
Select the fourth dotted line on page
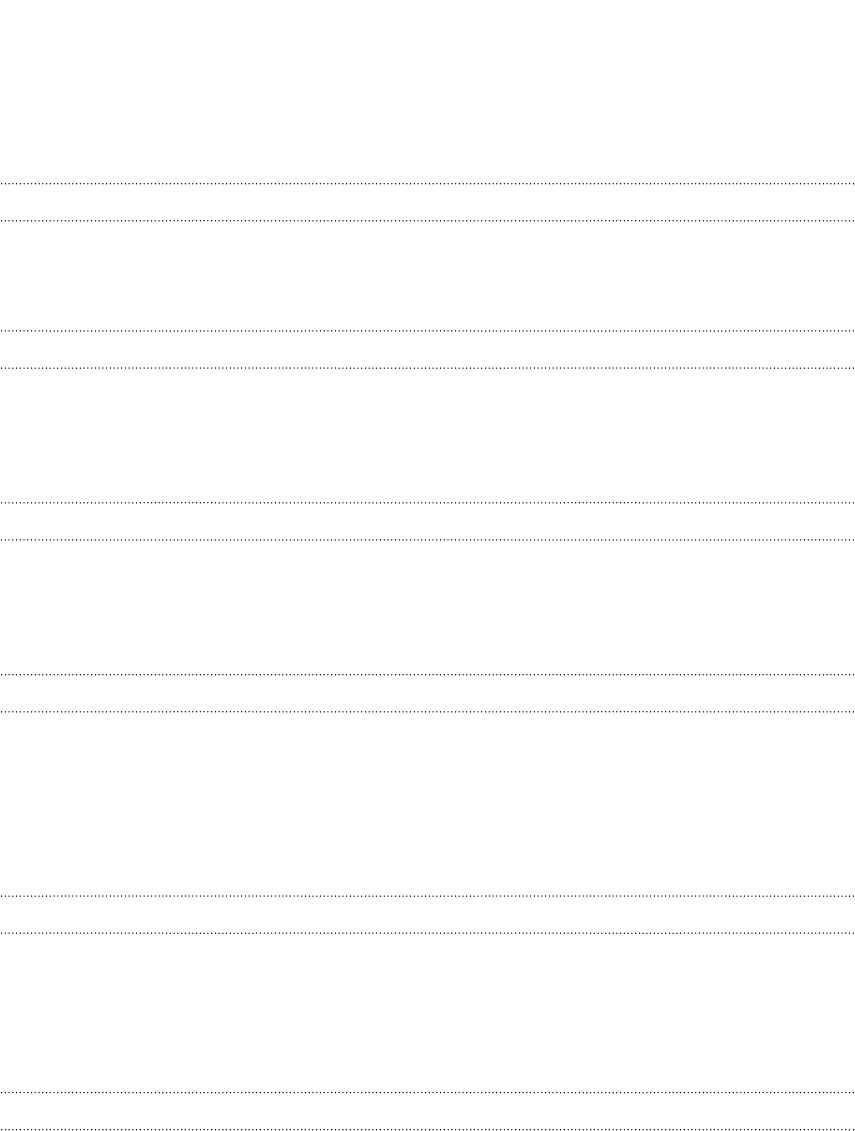point(427,368)
